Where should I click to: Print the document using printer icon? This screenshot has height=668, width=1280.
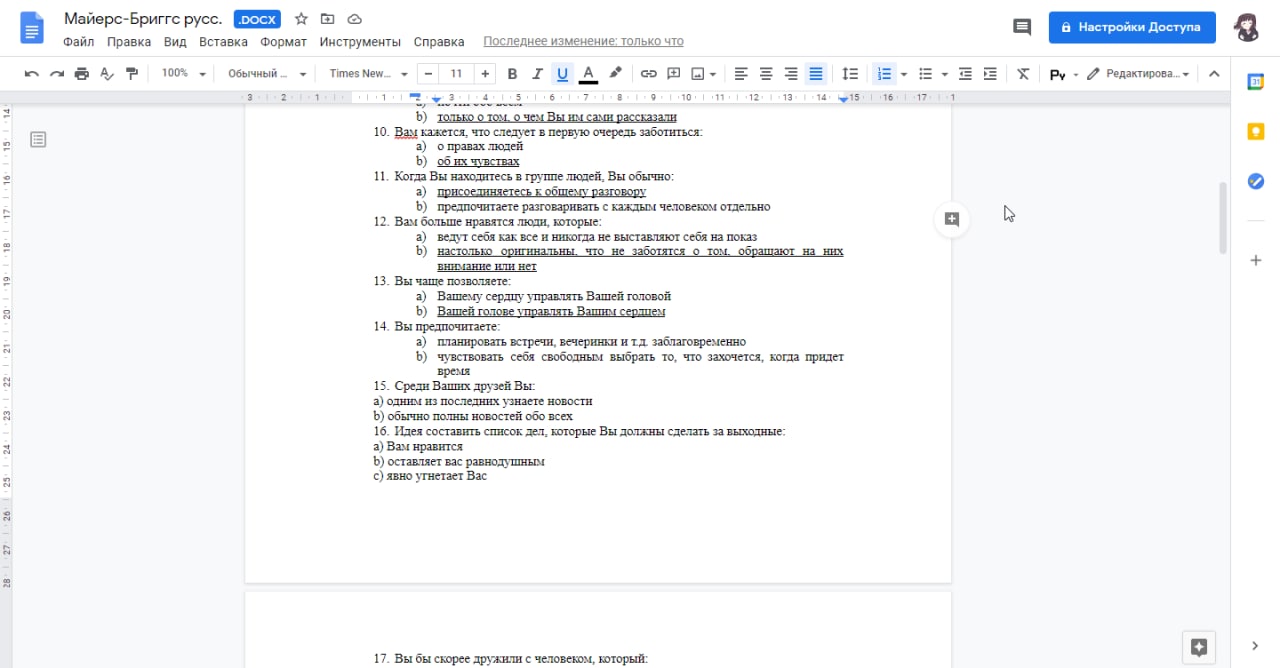tap(82, 73)
